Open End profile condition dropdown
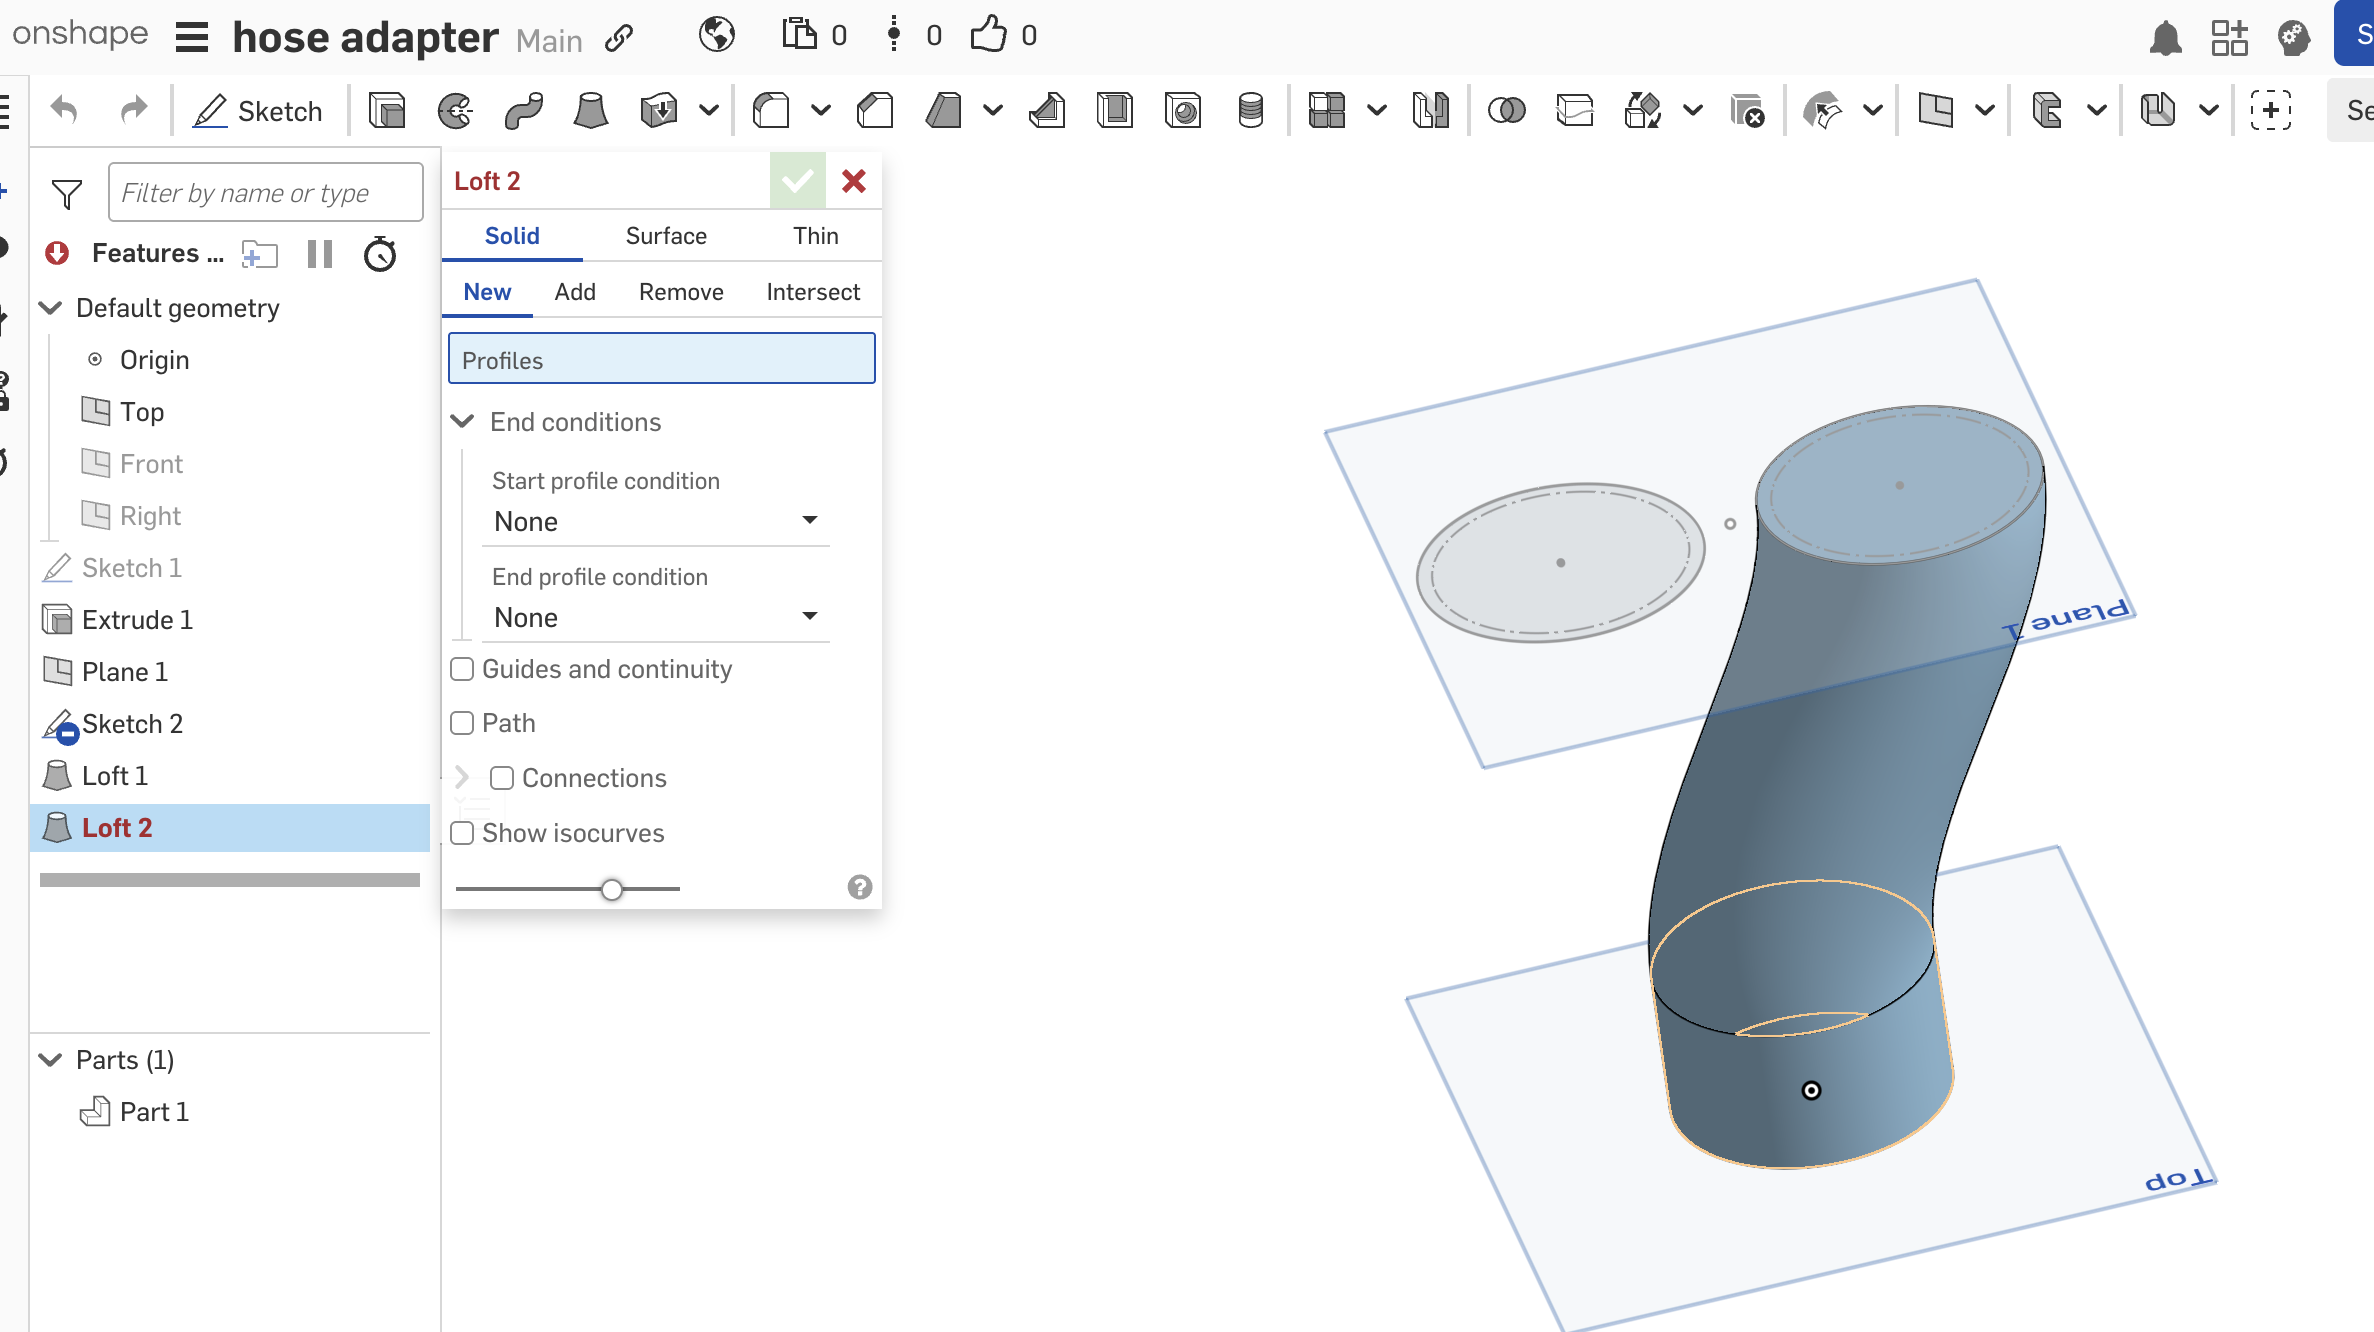The height and width of the screenshot is (1332, 2374). [656, 617]
